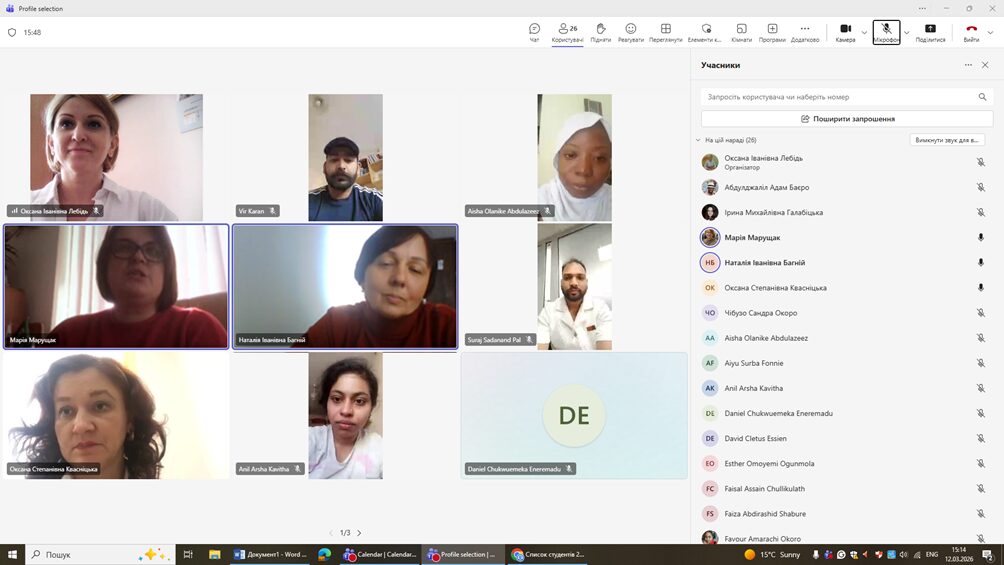Click the red Вийти (Leave) phone icon
Viewport: 1004px width, 565px height.
pos(971,29)
